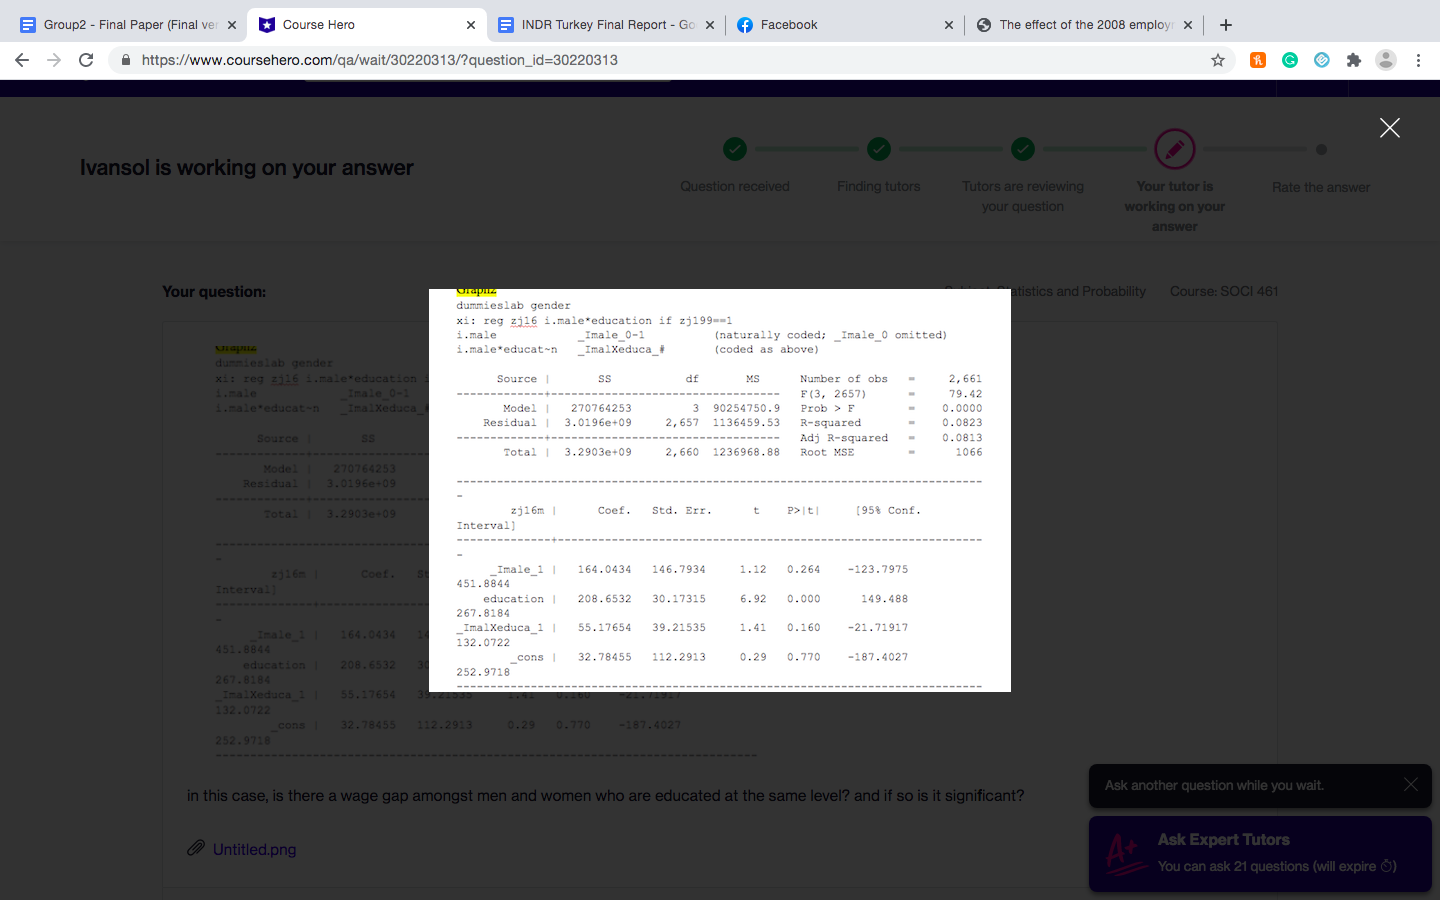1440x900 pixels.
Task: Dismiss the Ask another question banner
Action: [x=1410, y=785]
